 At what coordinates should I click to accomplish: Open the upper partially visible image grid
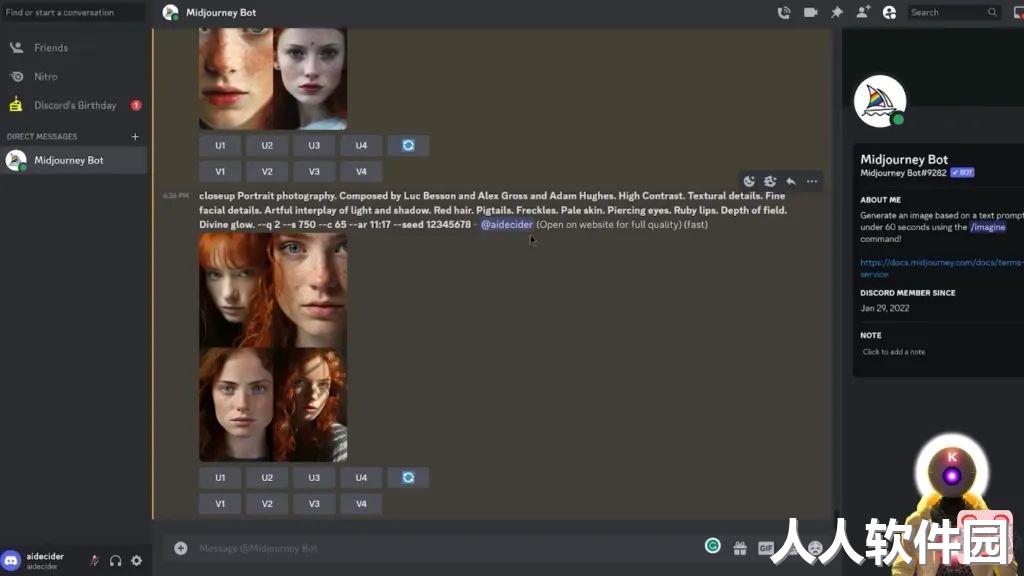pos(273,78)
